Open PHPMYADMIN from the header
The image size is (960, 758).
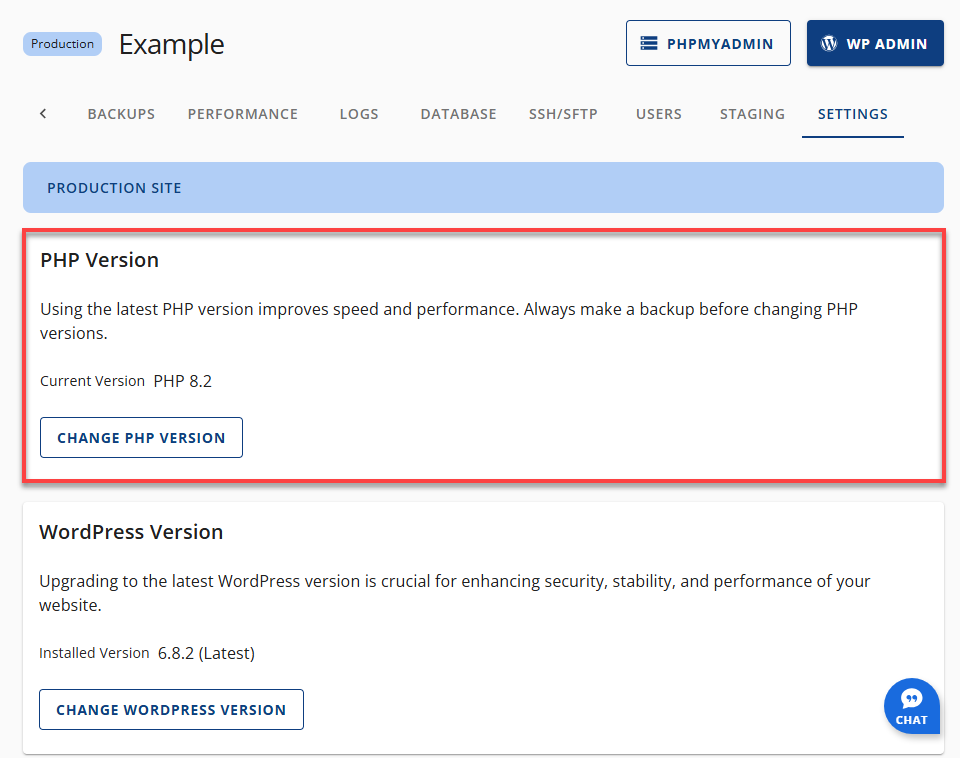708,42
